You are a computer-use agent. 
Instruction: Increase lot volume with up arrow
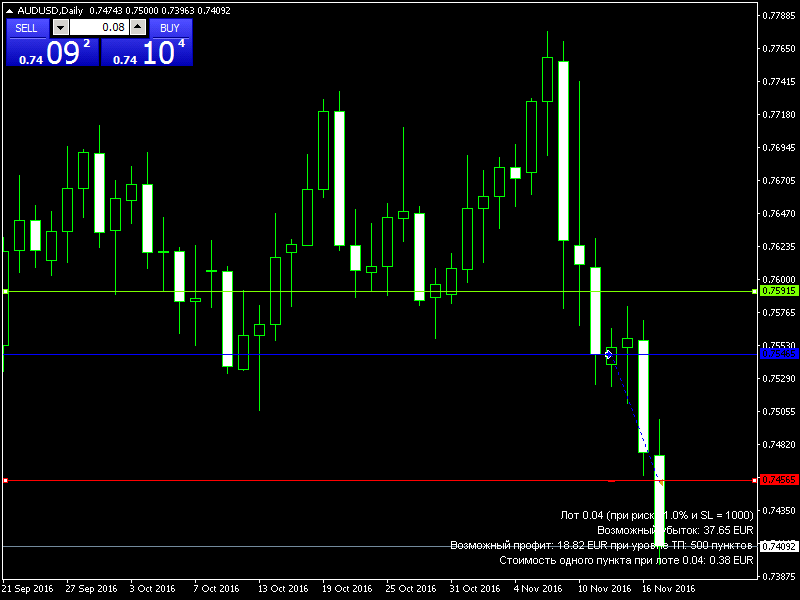(x=138, y=28)
